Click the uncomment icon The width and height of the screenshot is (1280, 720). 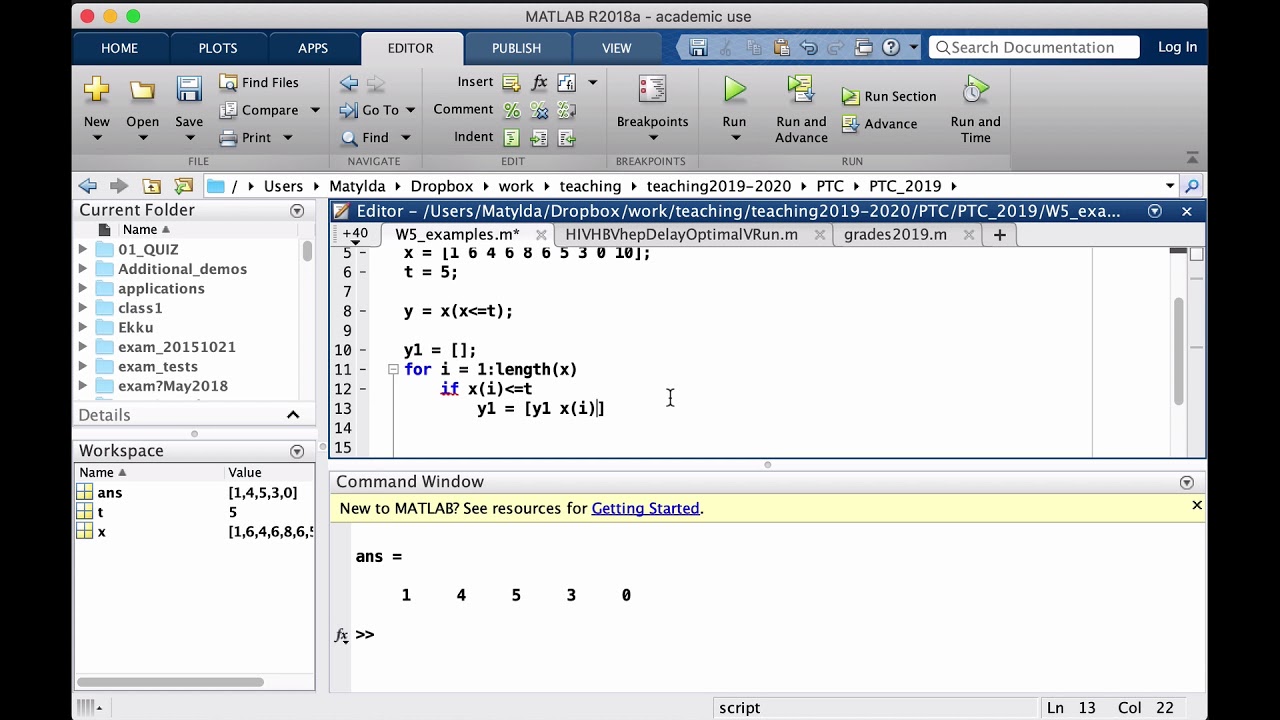pyautogui.click(x=539, y=110)
